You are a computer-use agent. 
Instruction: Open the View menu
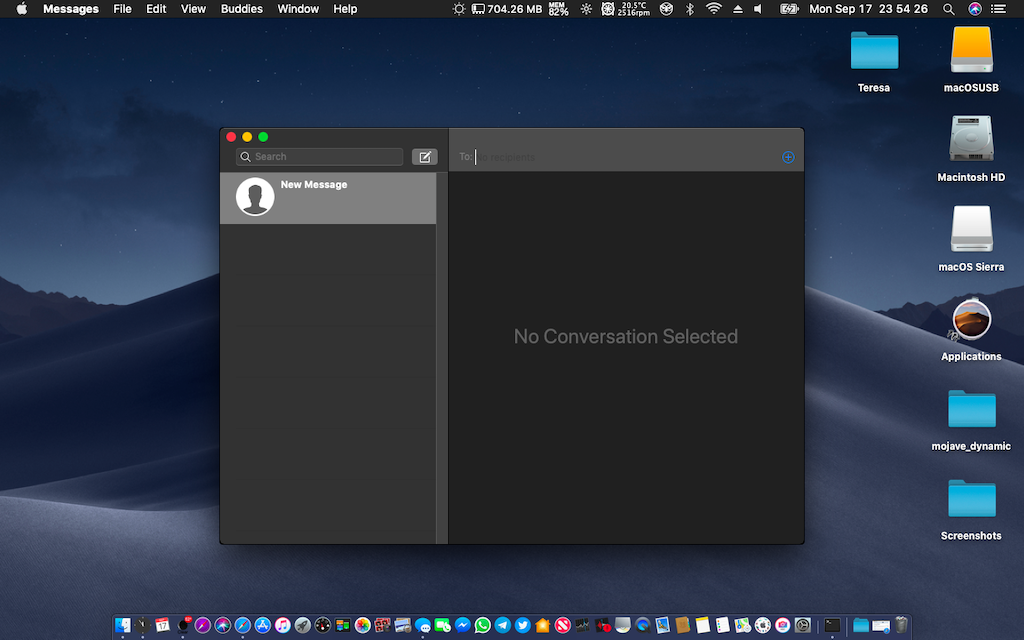193,8
